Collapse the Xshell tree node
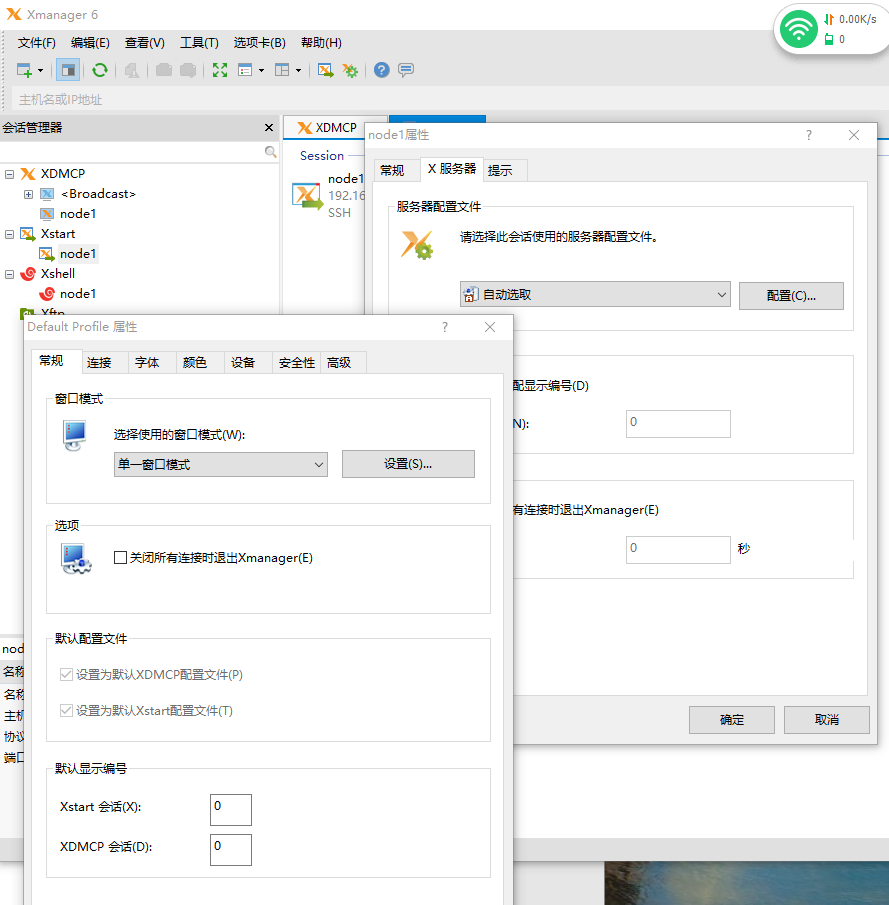 coord(9,274)
